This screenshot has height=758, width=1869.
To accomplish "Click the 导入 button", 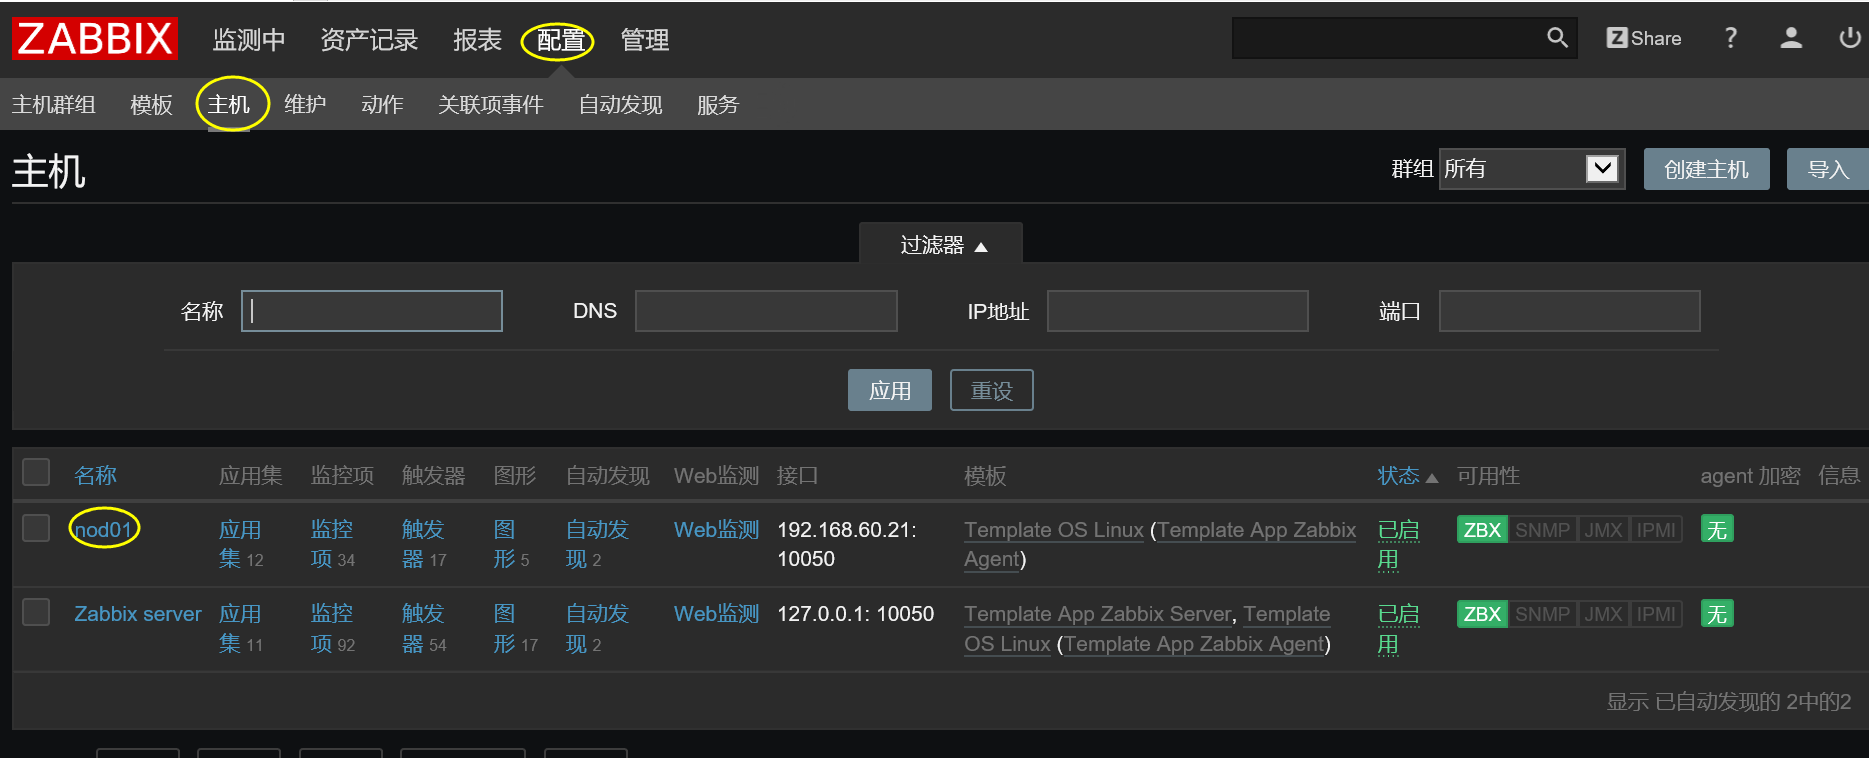I will click(x=1828, y=169).
